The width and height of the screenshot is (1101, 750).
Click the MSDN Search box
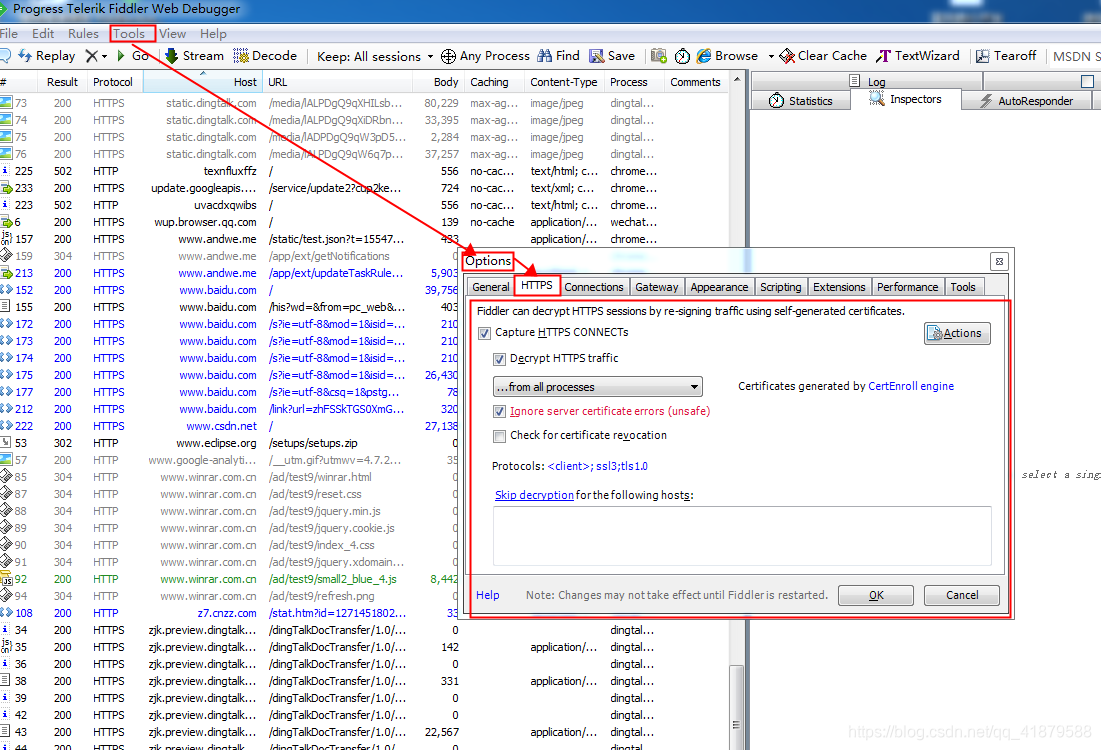click(x=1074, y=56)
